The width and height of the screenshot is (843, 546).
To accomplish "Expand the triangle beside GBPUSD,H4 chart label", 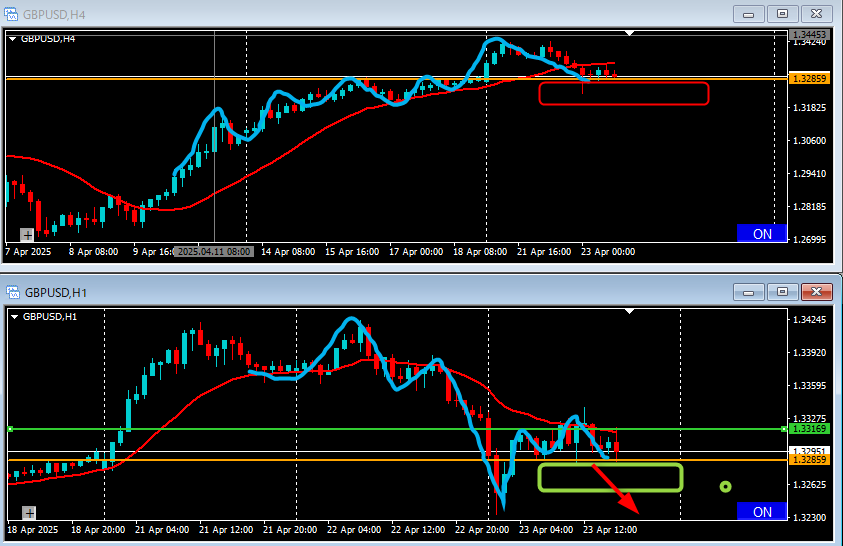I will tap(13, 39).
